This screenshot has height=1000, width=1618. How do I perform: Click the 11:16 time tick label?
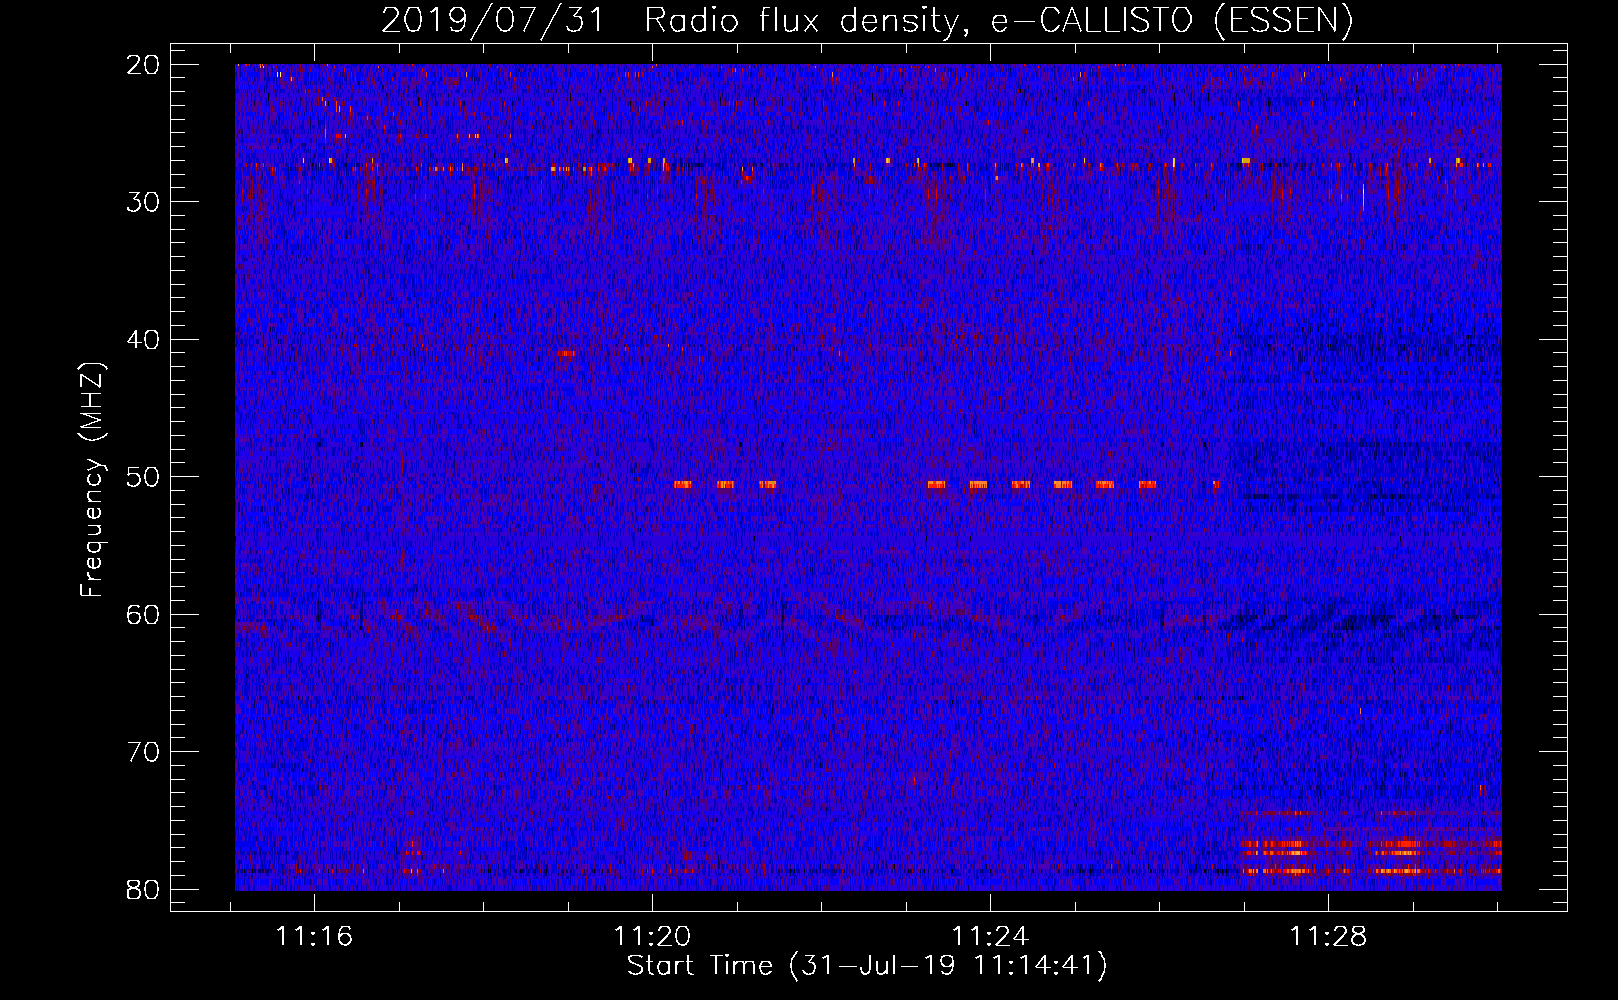[315, 937]
